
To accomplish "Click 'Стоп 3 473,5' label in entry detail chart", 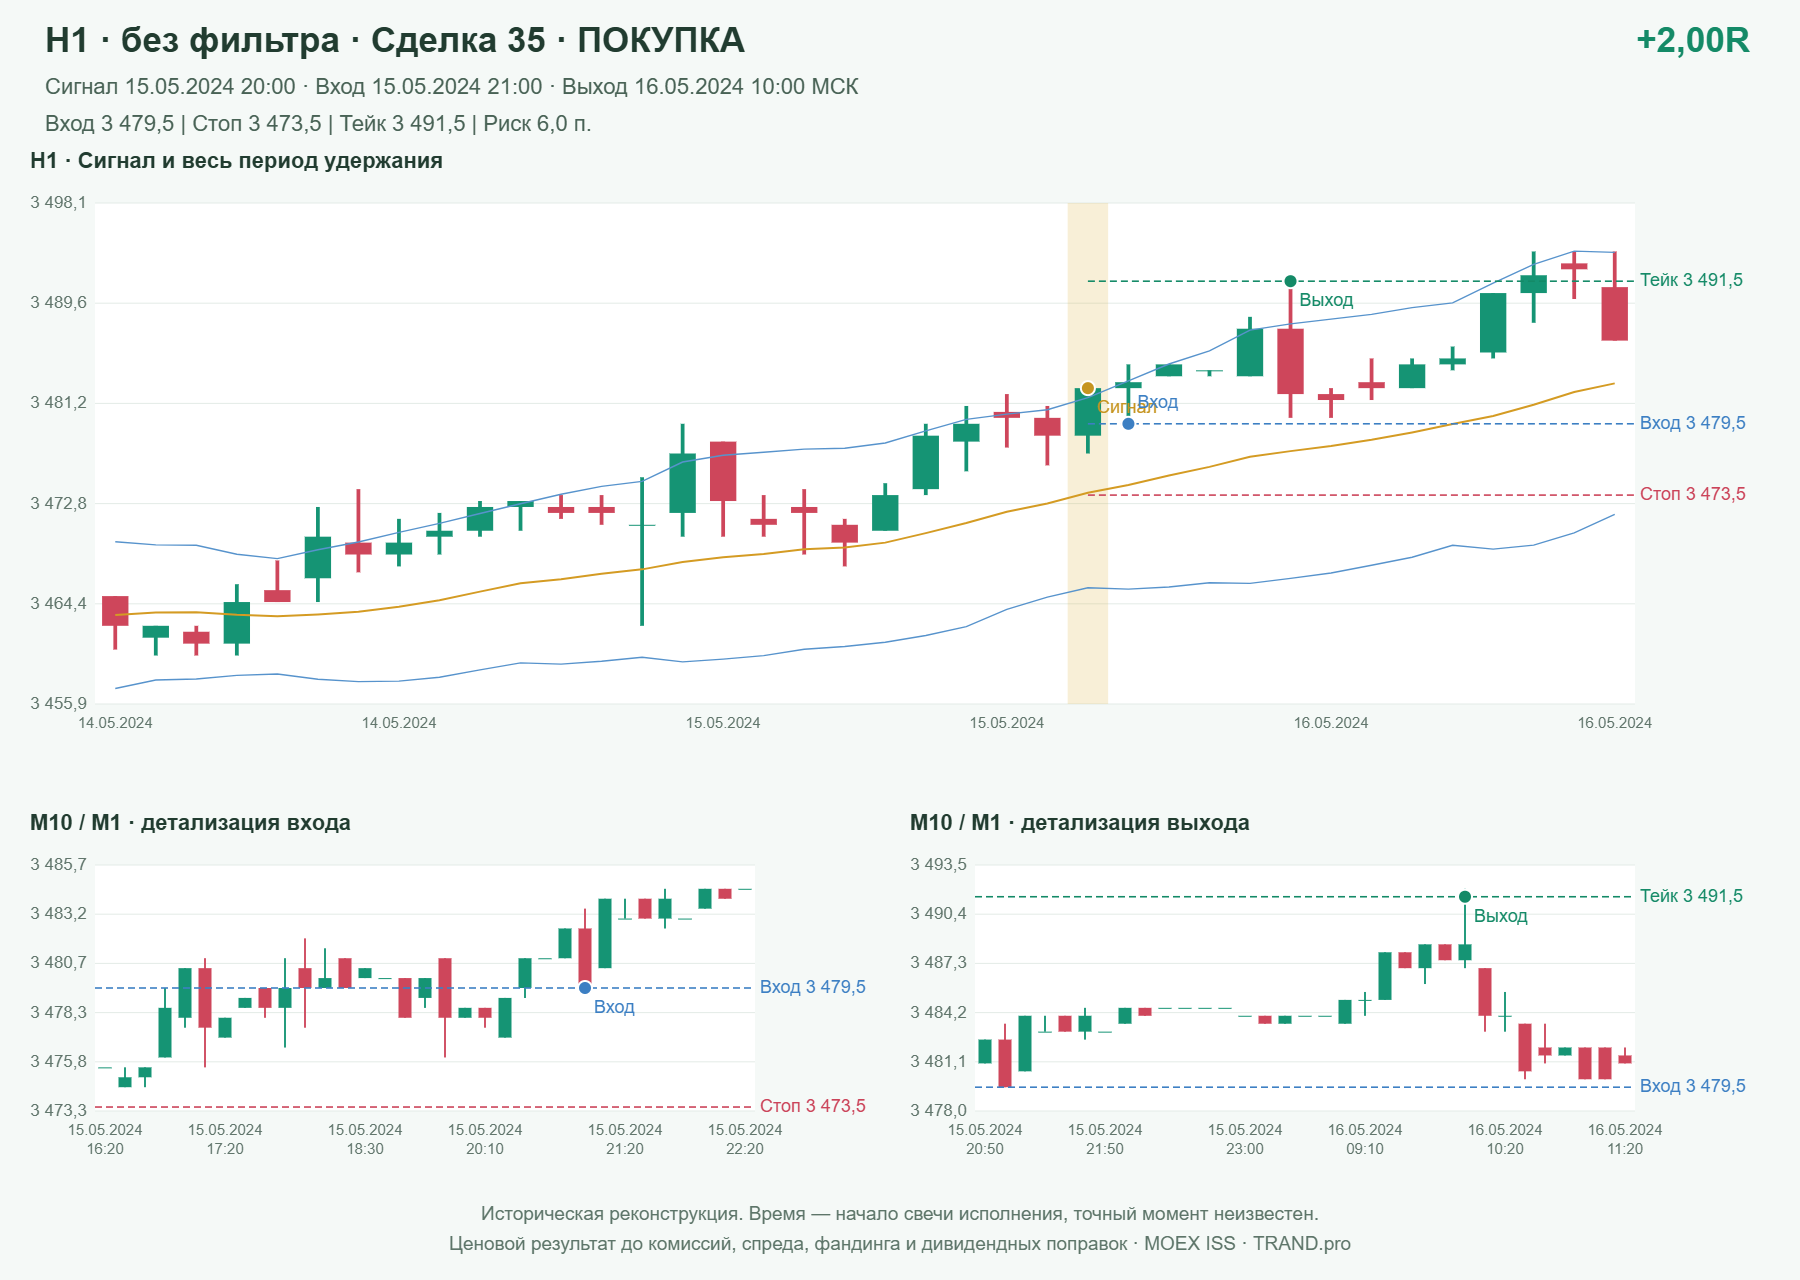I will coord(812,1106).
